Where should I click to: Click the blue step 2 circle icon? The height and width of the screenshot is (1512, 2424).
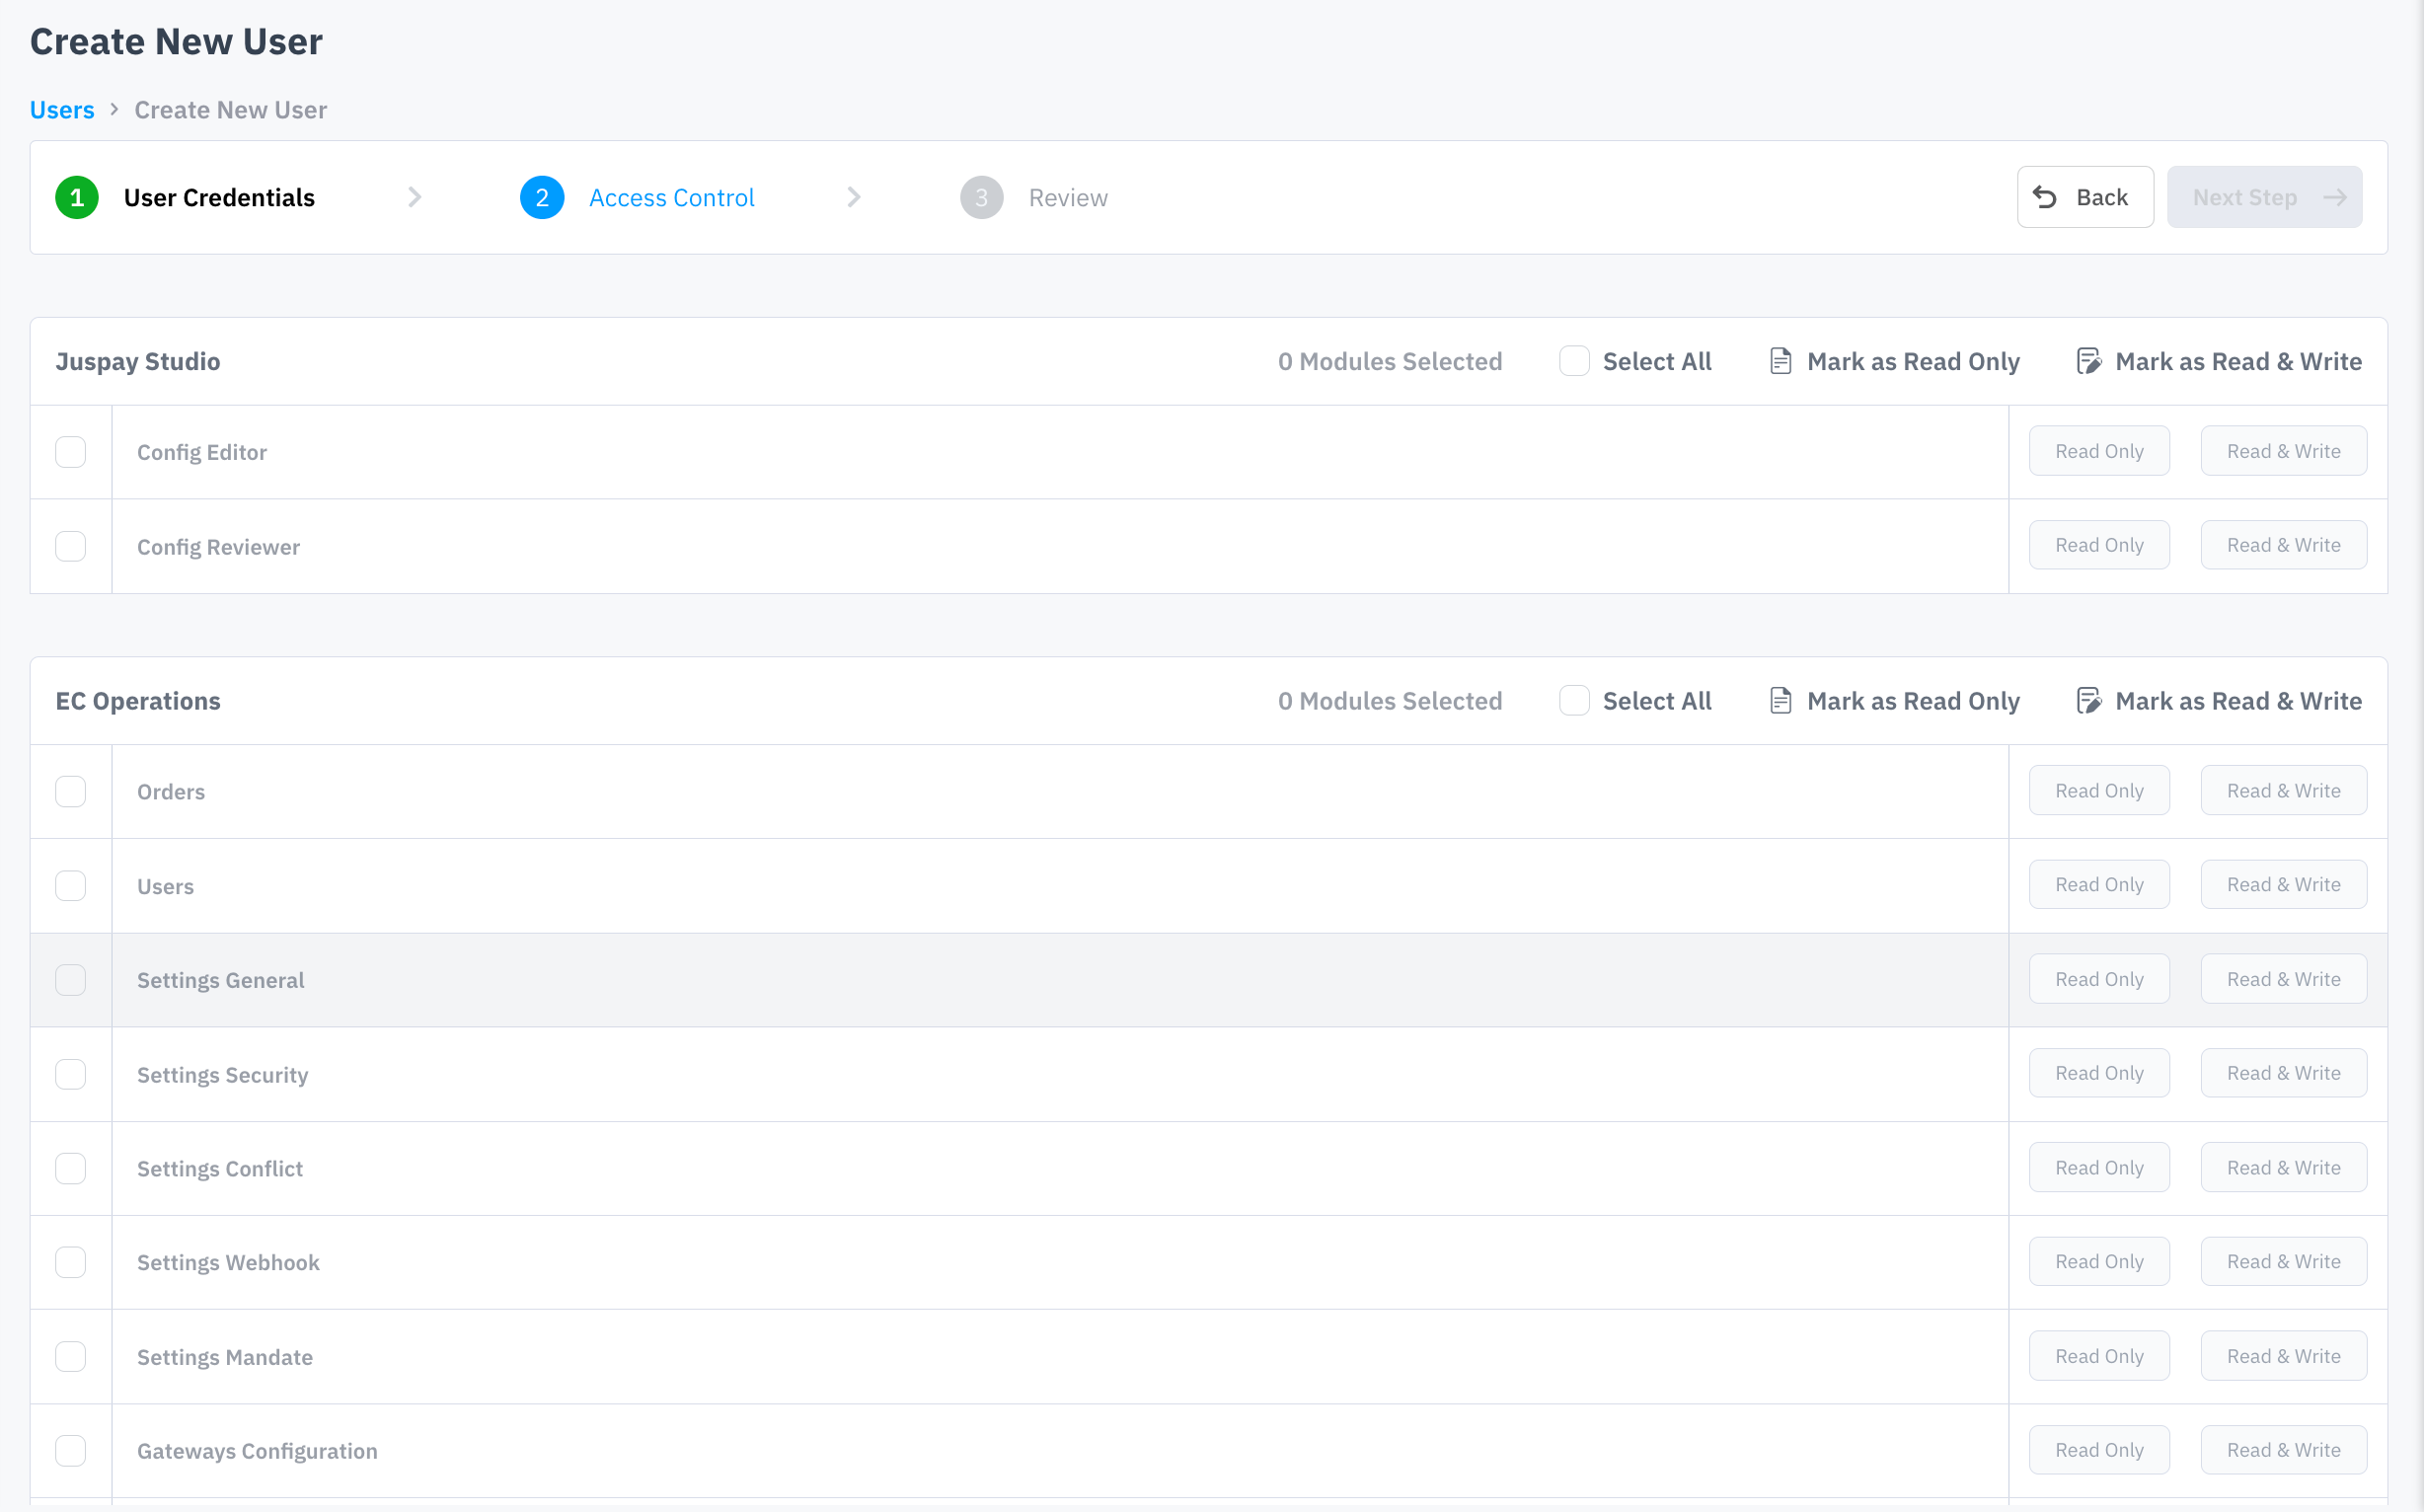(x=542, y=197)
